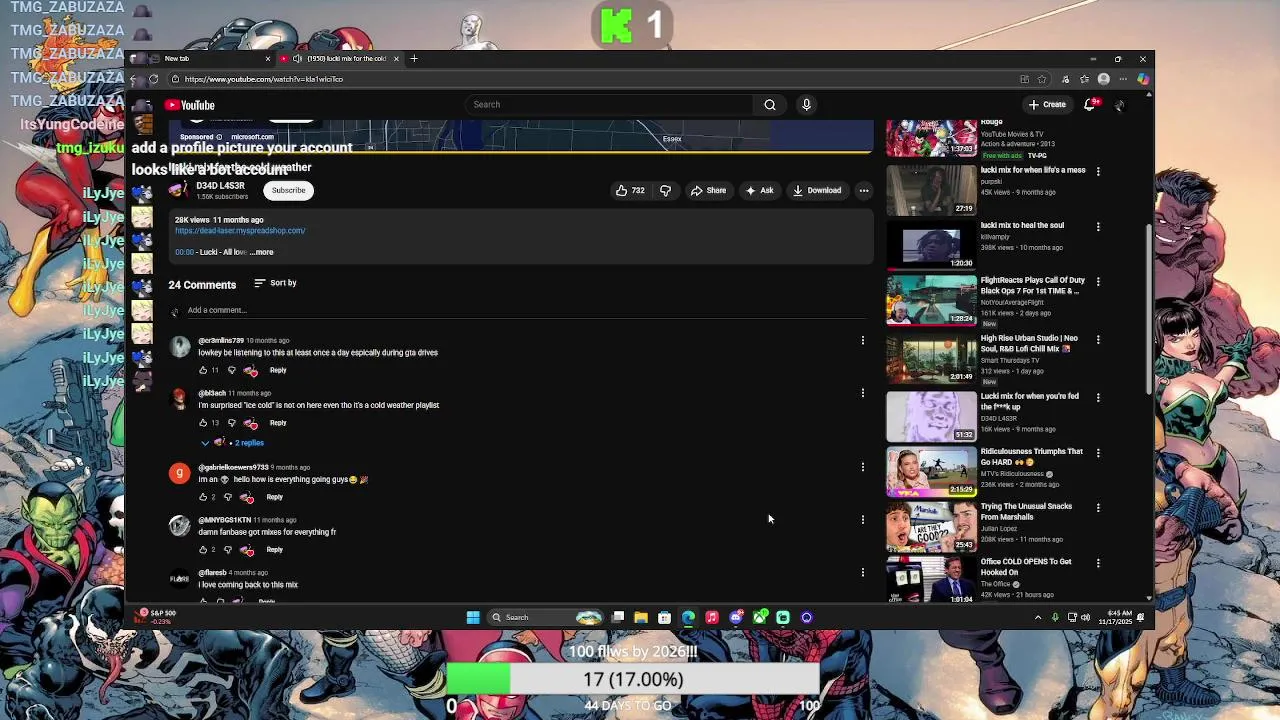This screenshot has height=720, width=1280.
Task: Close the New tab browser tab
Action: click(x=267, y=58)
